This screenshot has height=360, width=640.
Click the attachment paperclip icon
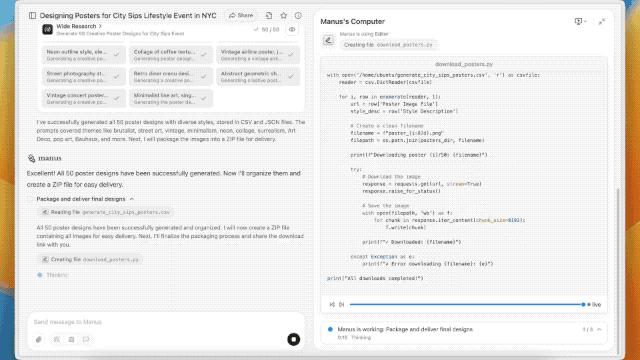pos(39,340)
